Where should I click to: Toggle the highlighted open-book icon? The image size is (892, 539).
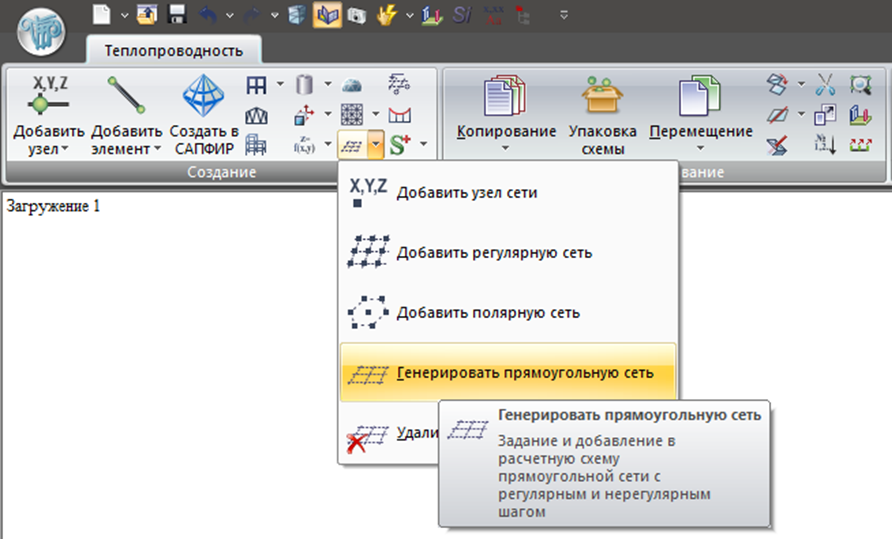pos(327,15)
